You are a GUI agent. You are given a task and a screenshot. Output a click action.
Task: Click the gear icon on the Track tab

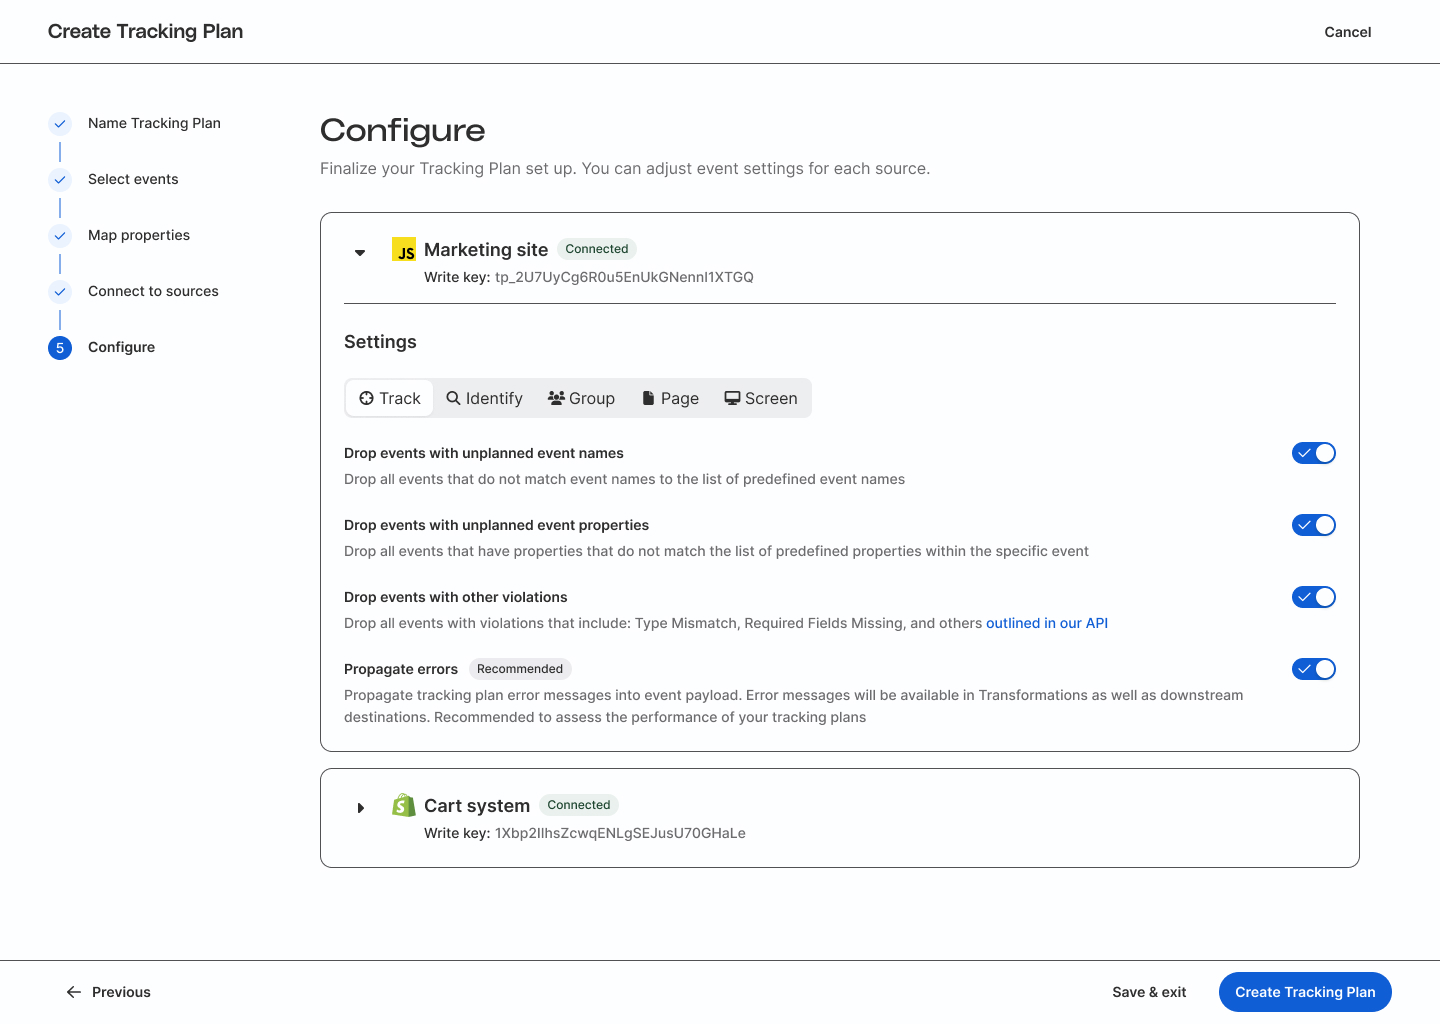click(365, 397)
